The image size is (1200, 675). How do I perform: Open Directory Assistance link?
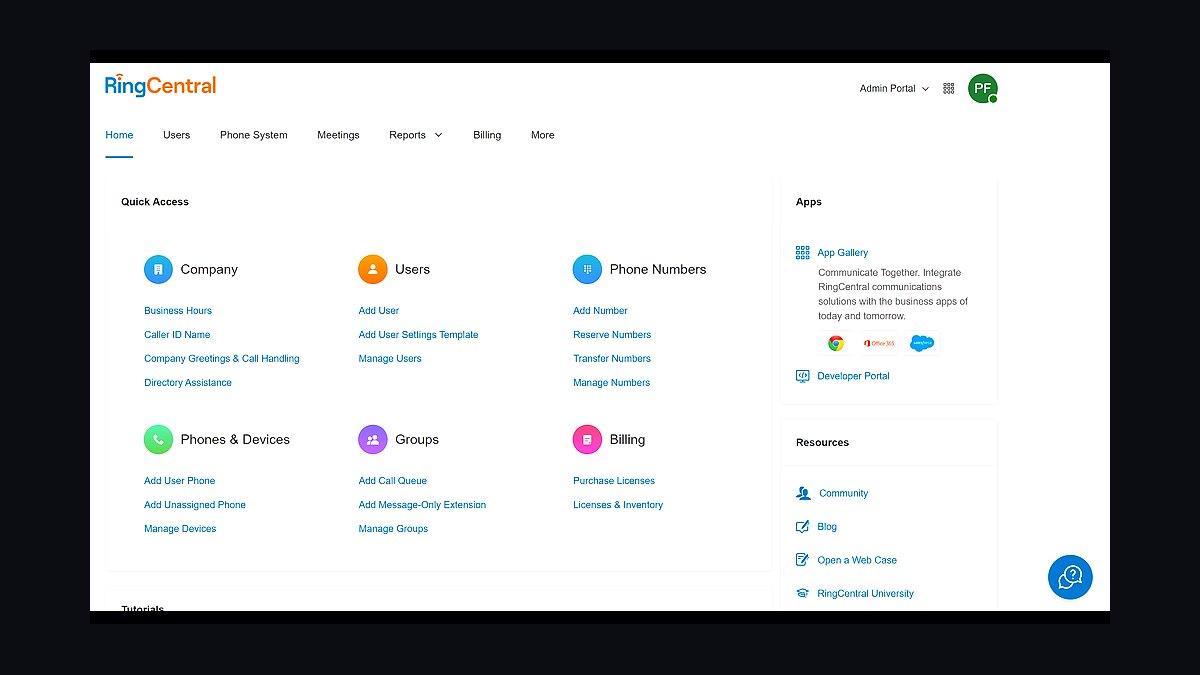click(x=188, y=383)
